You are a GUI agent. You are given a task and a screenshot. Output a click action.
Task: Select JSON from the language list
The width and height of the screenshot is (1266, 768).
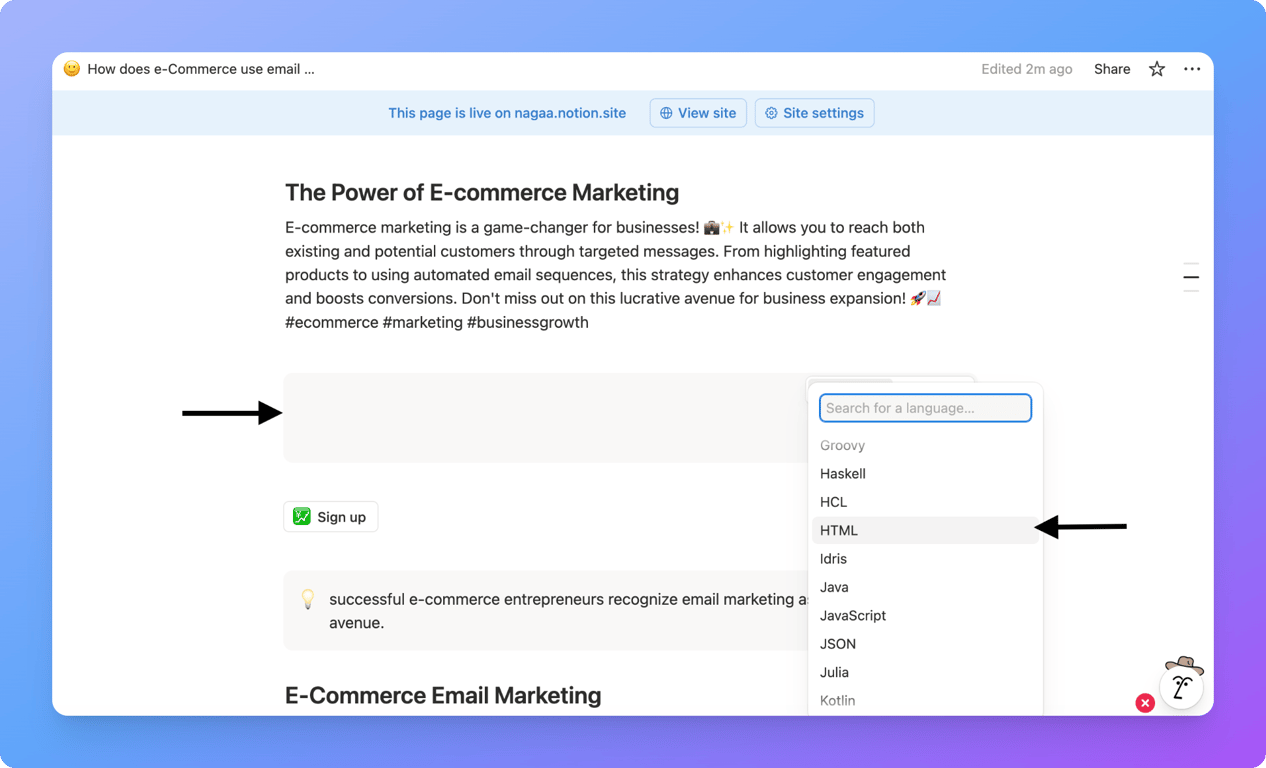(x=925, y=644)
